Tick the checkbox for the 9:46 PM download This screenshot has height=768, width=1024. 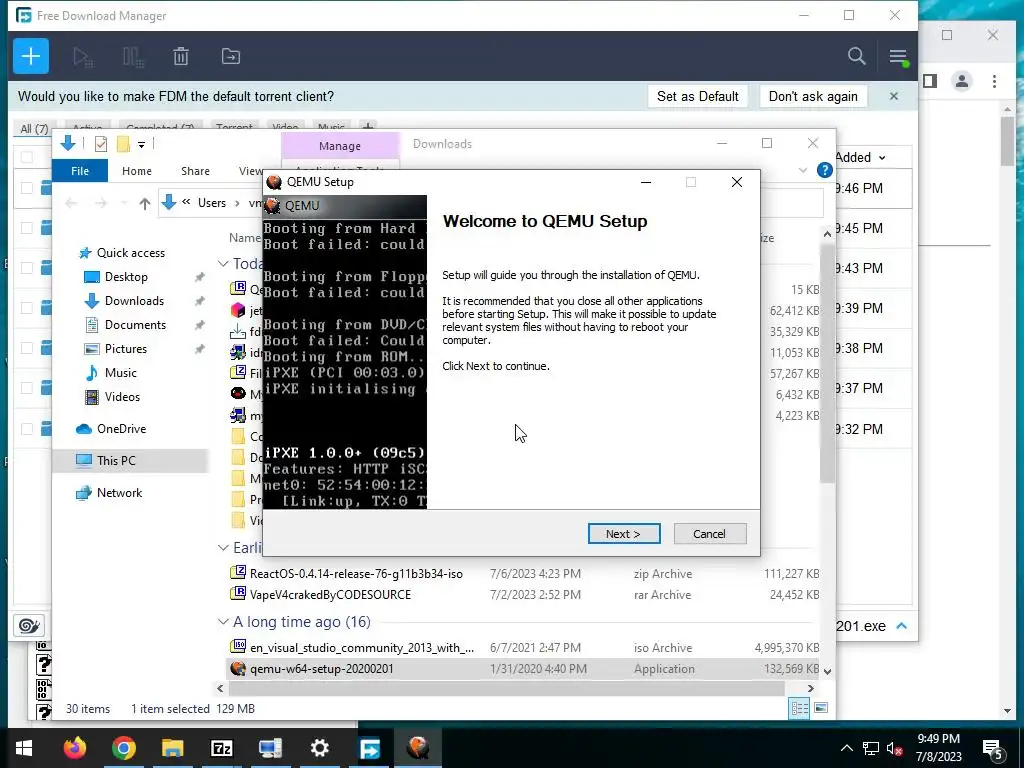(x=27, y=188)
